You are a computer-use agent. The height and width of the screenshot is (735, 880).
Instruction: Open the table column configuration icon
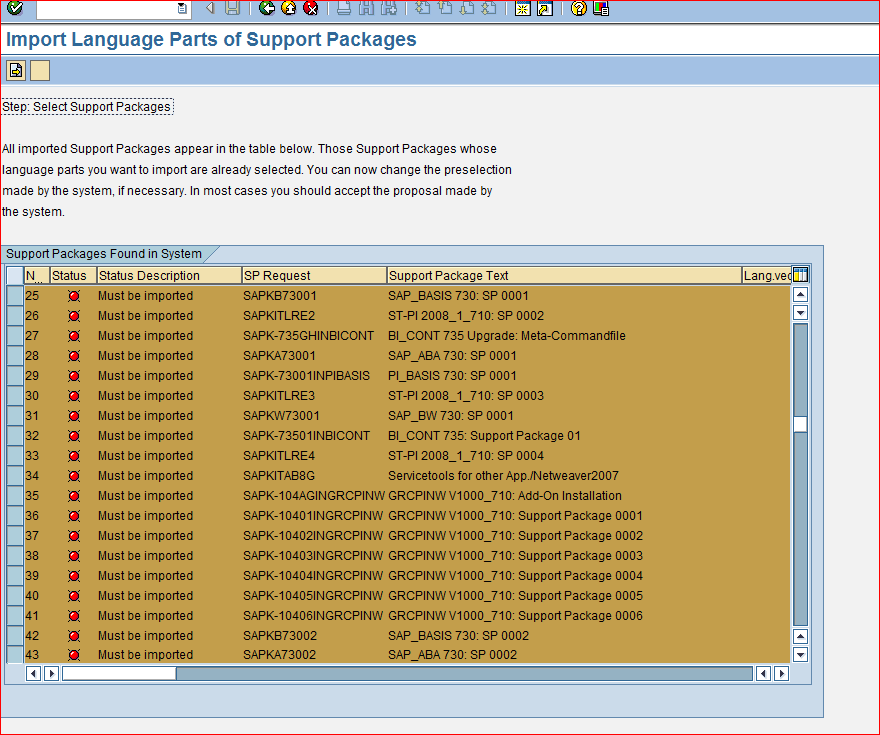pyautogui.click(x=800, y=275)
